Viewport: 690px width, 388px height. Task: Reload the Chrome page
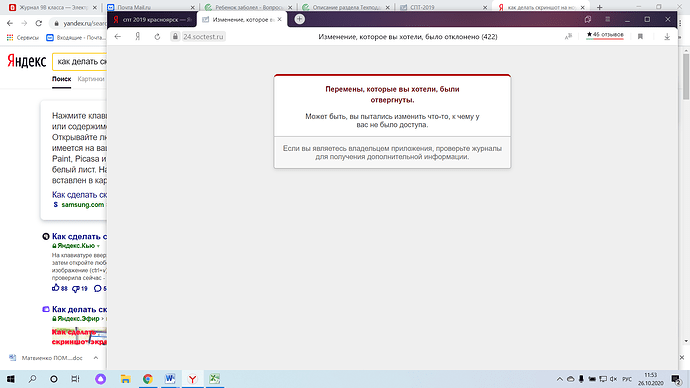39,23
